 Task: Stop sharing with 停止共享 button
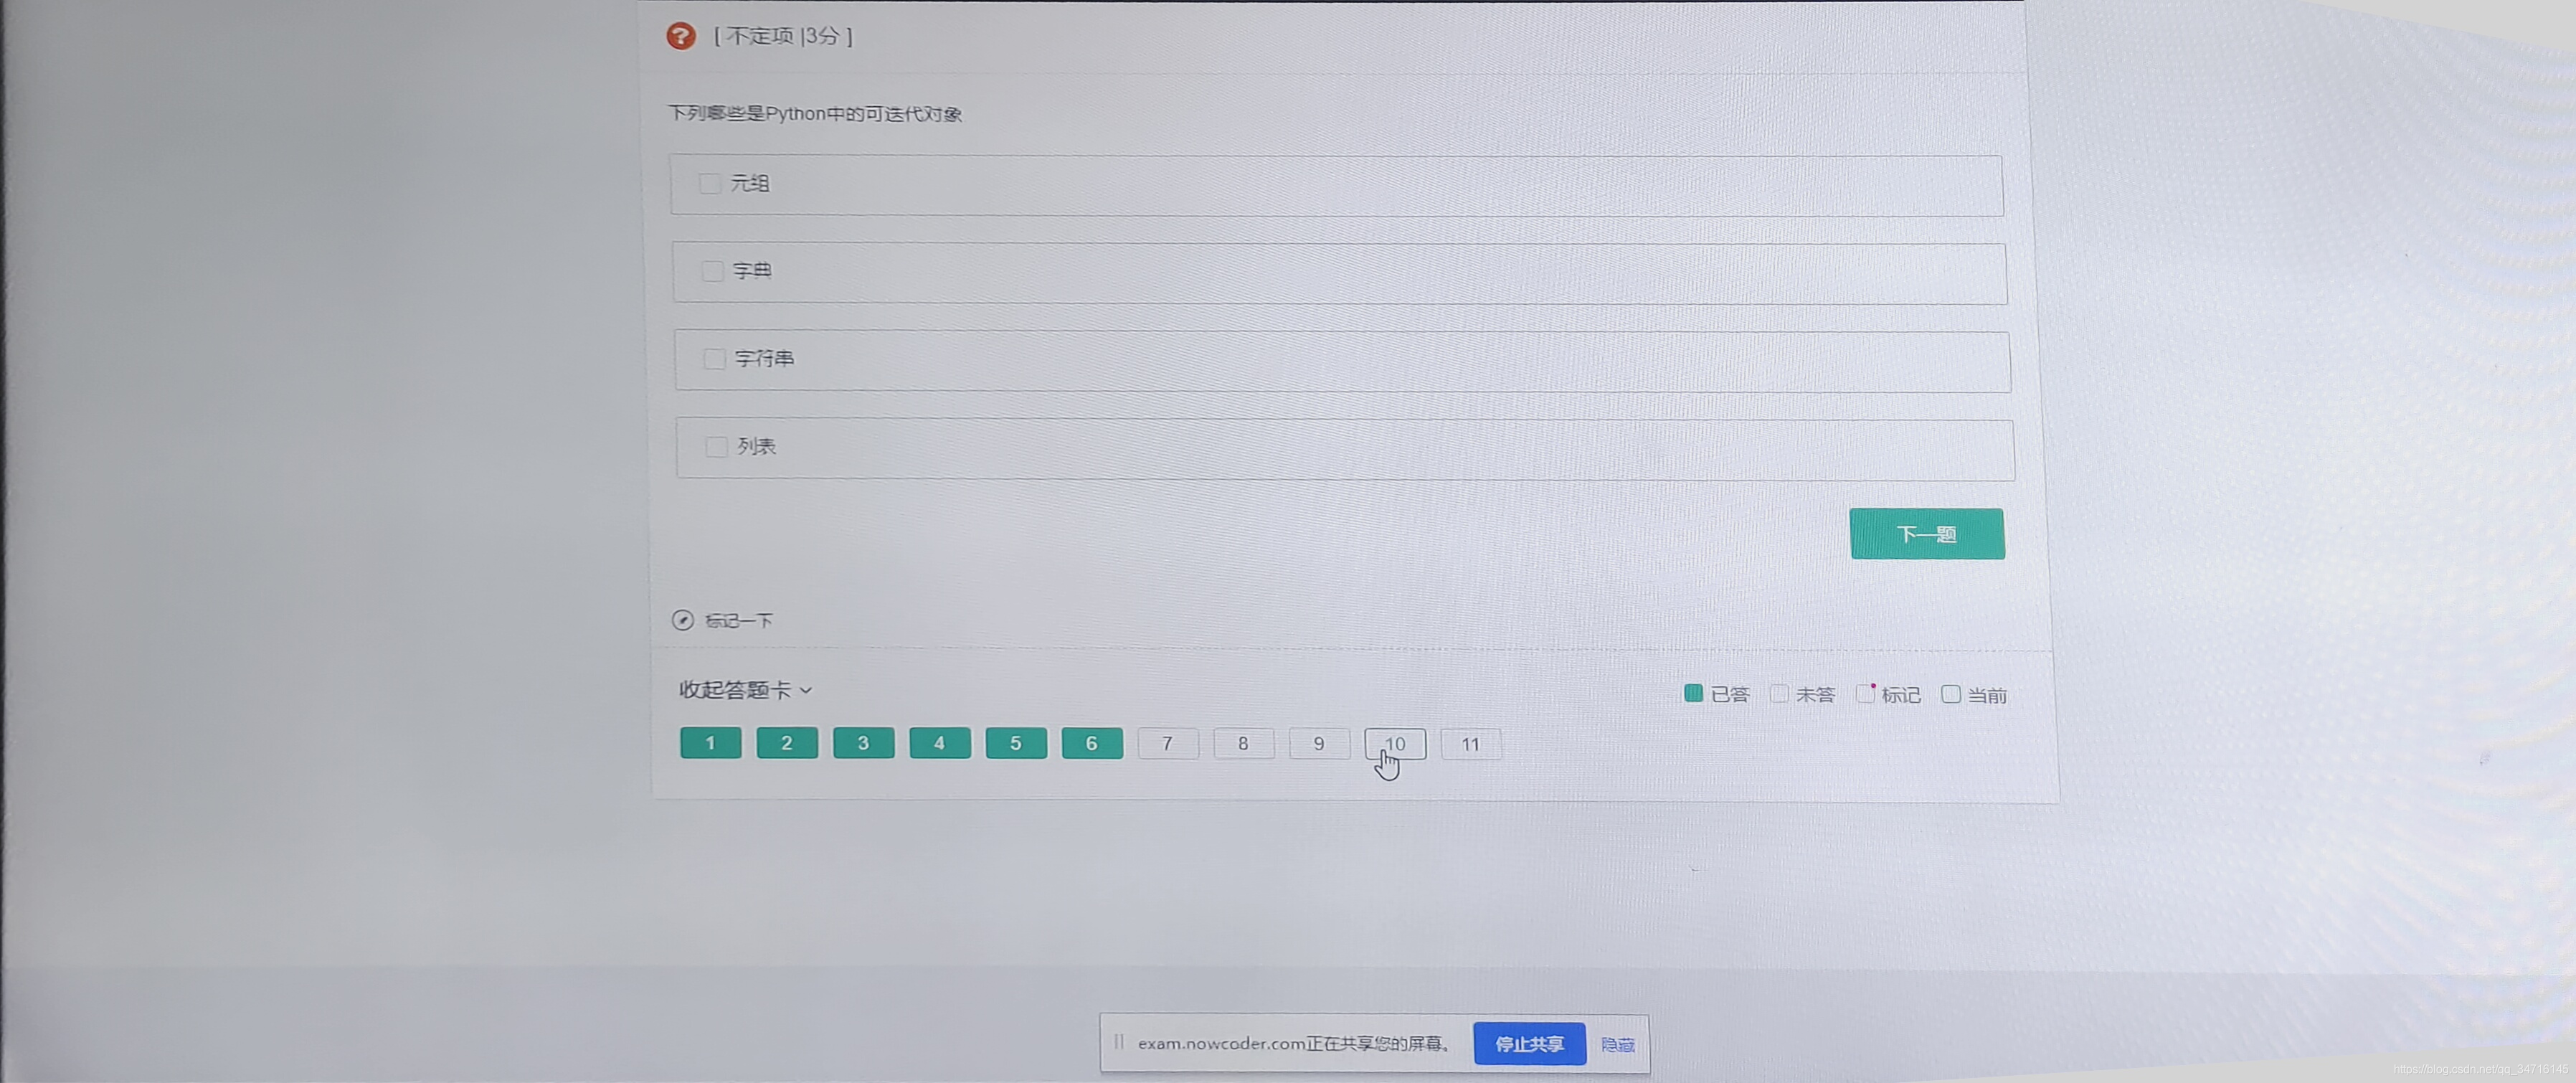click(1528, 1044)
